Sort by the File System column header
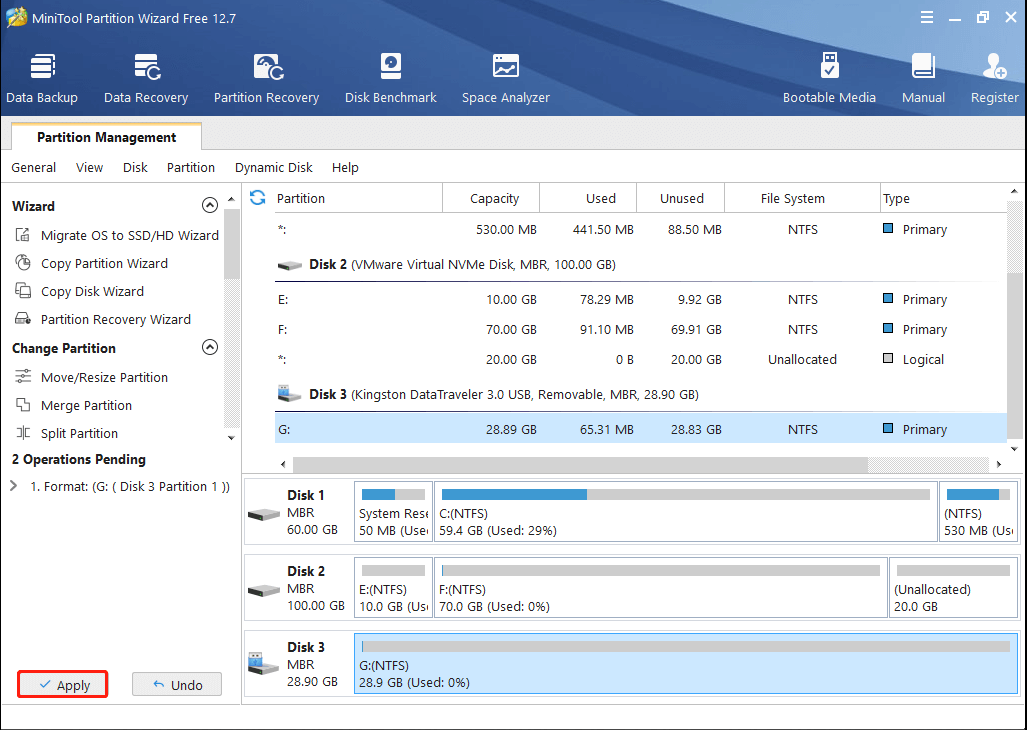The height and width of the screenshot is (730, 1027). point(802,198)
